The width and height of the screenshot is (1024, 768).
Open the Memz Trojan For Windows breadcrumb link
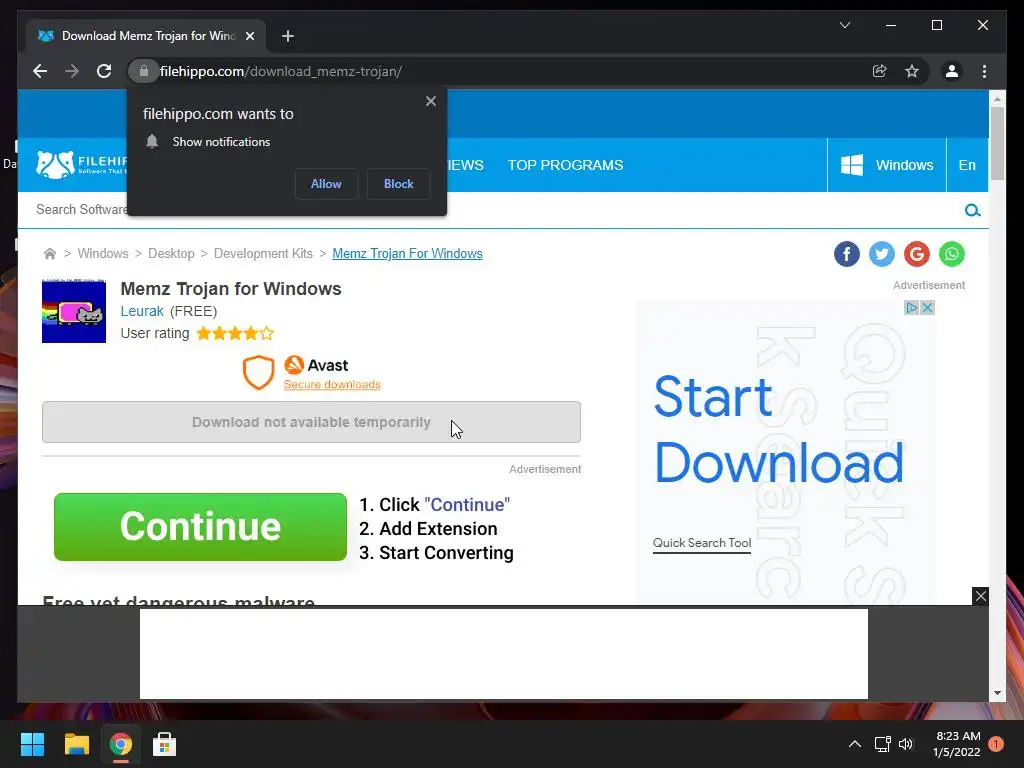pos(408,253)
